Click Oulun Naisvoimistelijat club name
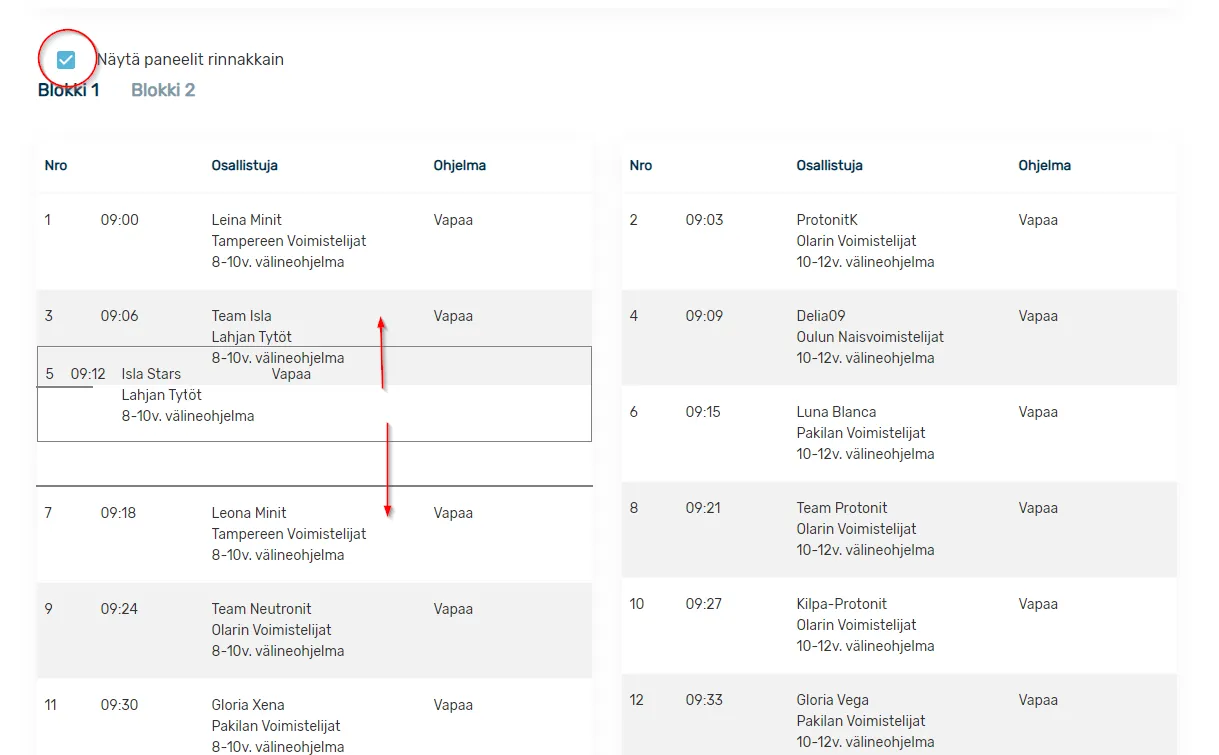This screenshot has height=755, width=1219. (871, 337)
